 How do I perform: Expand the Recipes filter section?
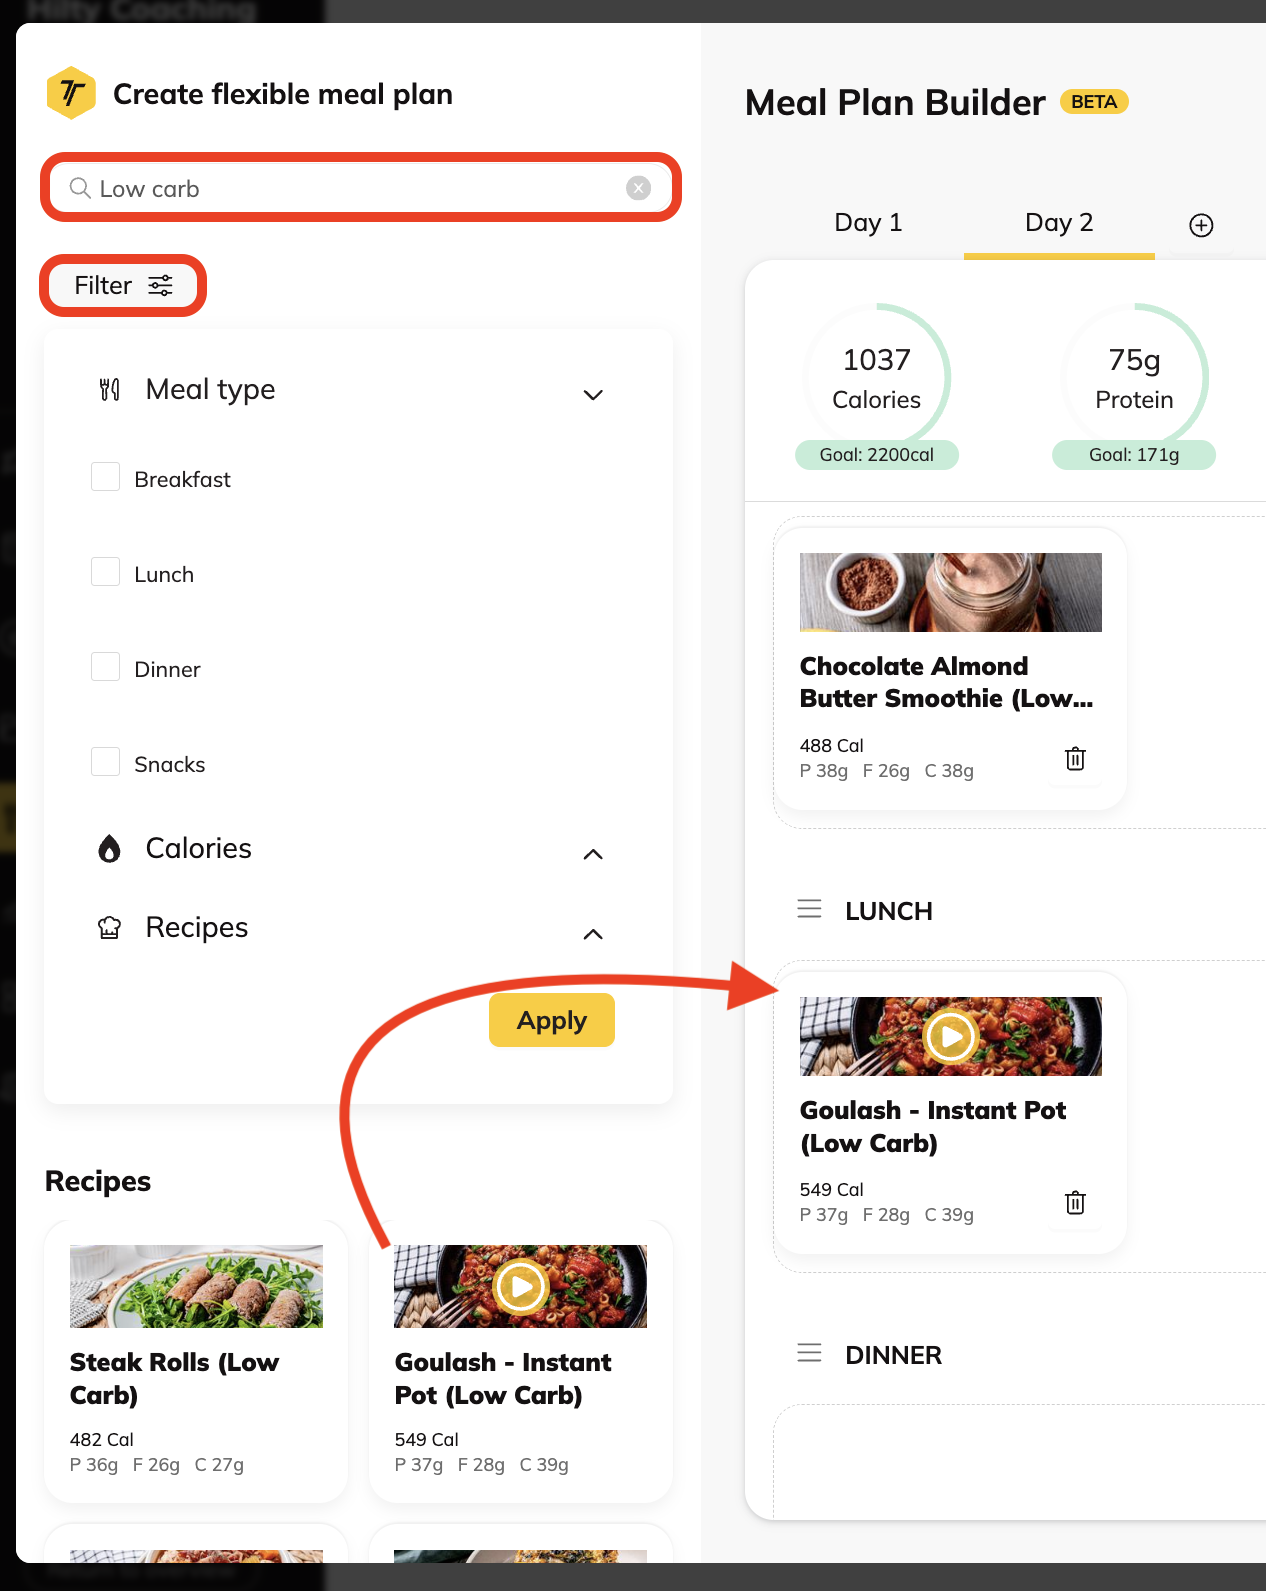[593, 934]
